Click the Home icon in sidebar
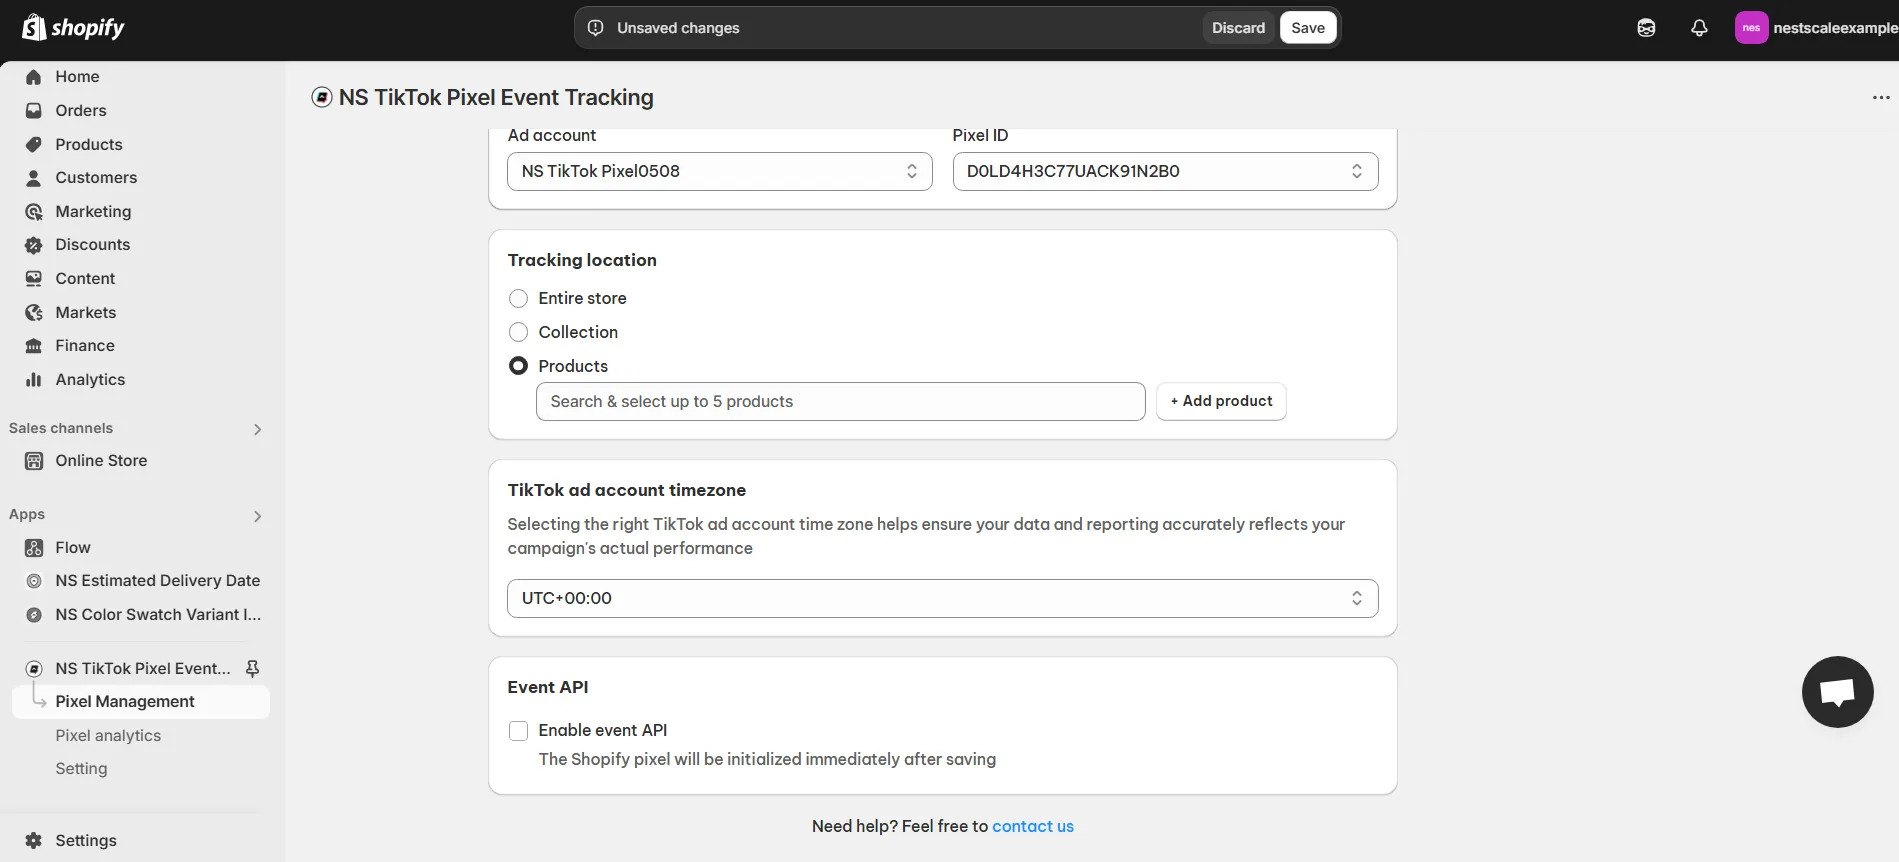The image size is (1899, 862). coord(34,77)
